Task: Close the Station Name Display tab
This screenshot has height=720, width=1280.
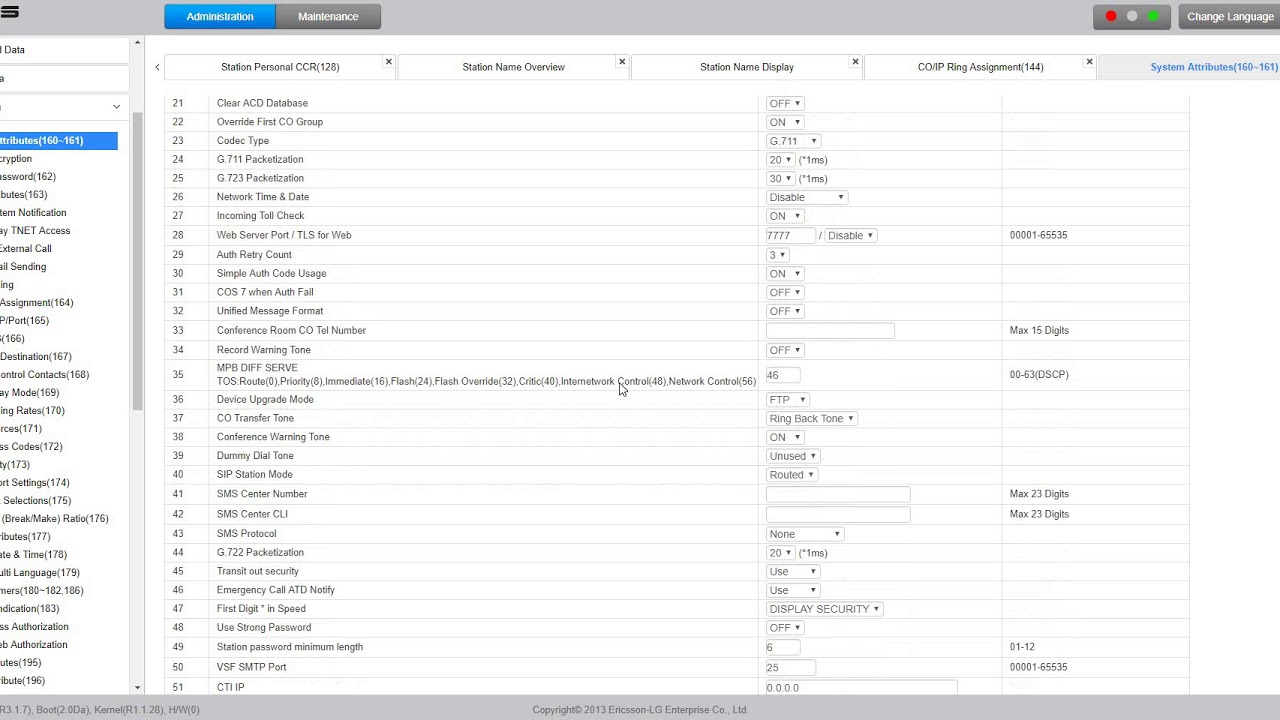Action: click(855, 62)
